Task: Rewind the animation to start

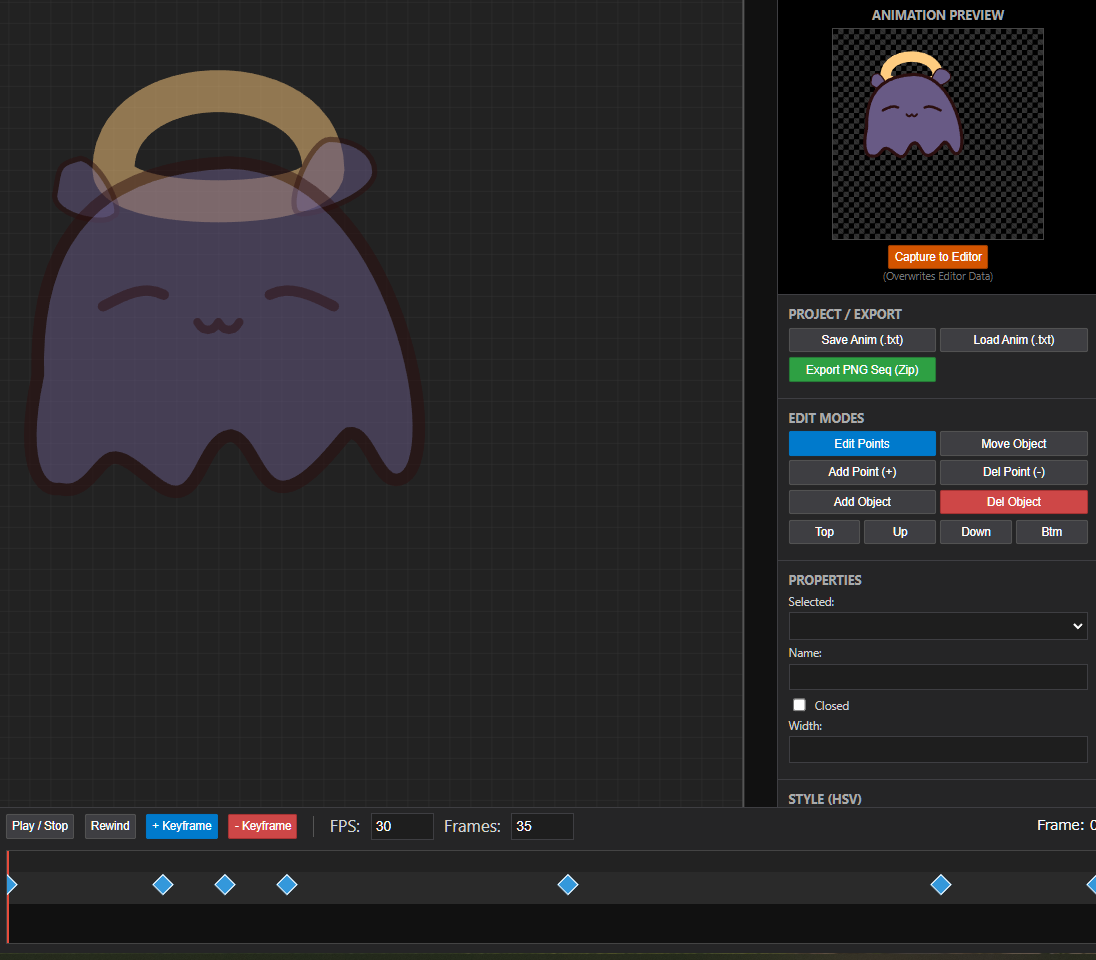Action: point(110,826)
